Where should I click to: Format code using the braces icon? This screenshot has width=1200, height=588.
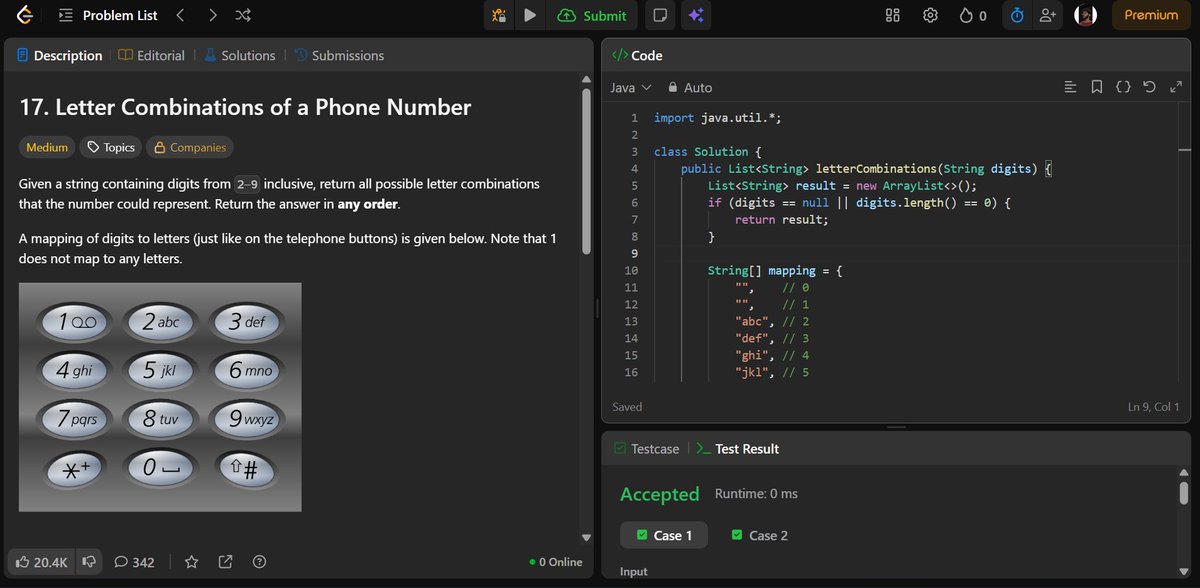(x=1124, y=87)
